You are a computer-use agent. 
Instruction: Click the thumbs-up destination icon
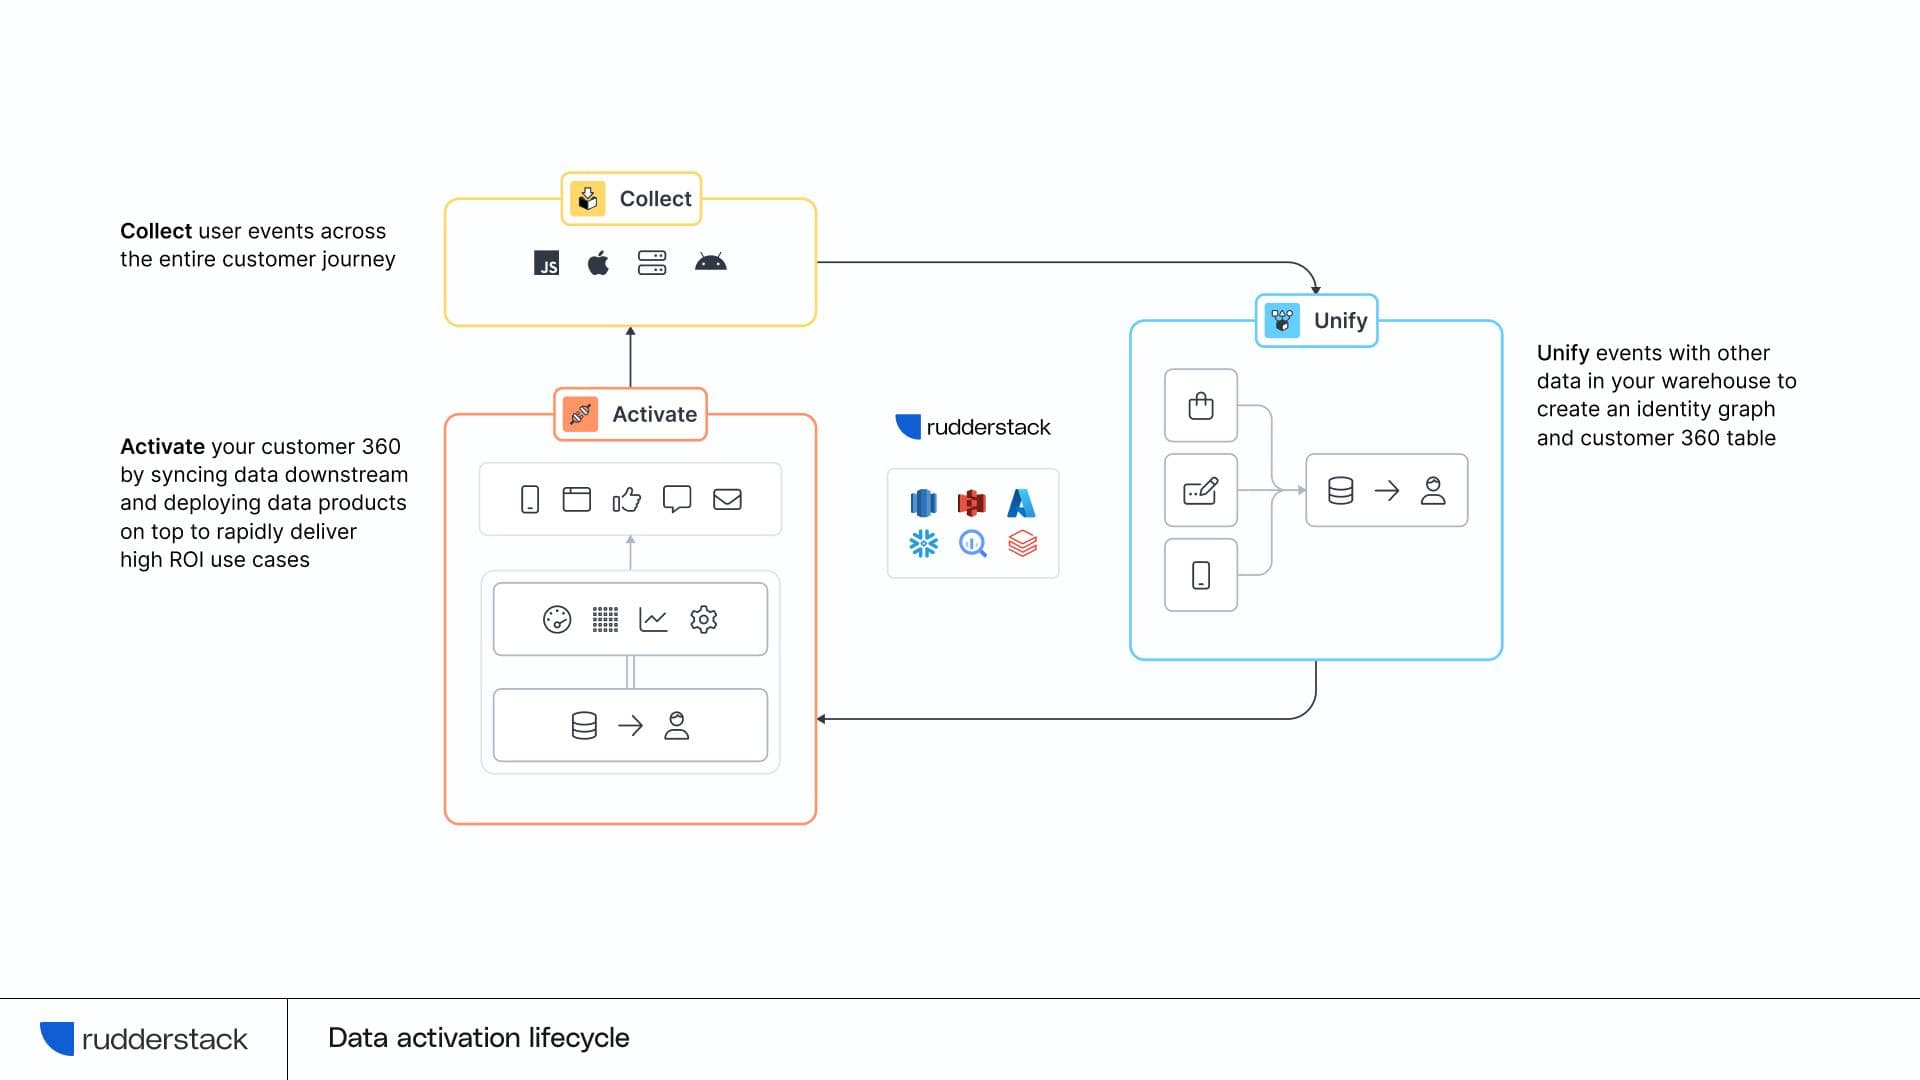[627, 499]
